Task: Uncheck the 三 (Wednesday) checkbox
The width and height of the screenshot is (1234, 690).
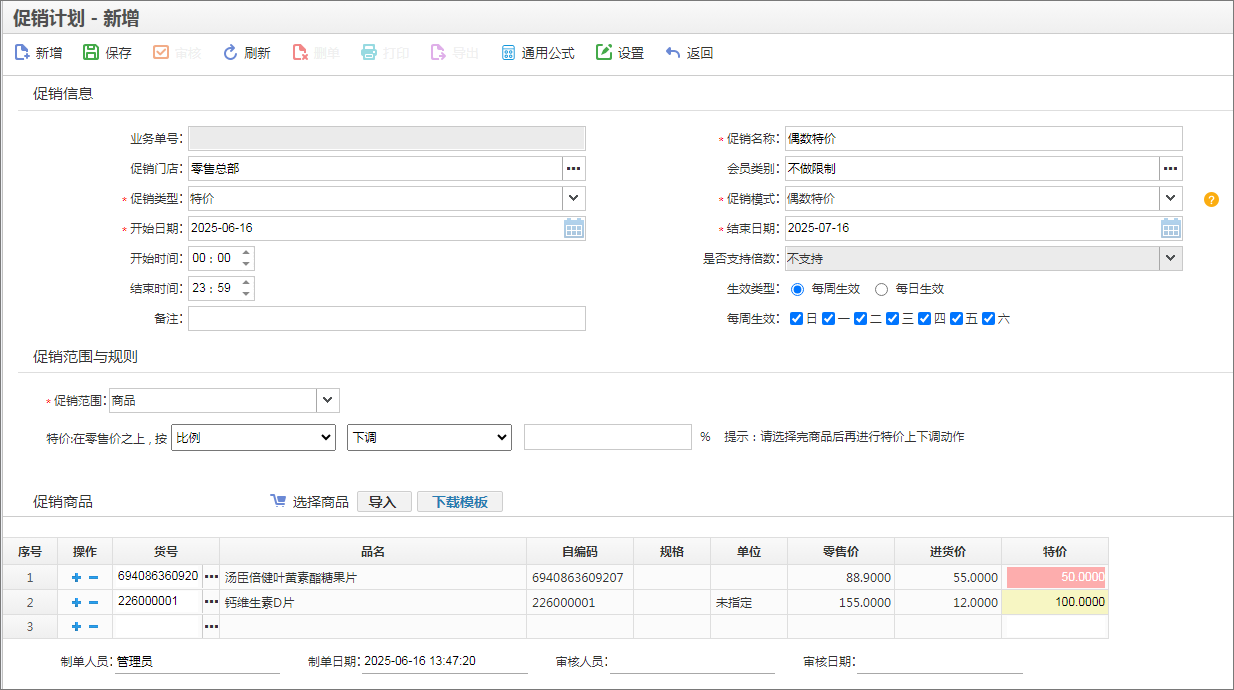Action: pos(892,319)
